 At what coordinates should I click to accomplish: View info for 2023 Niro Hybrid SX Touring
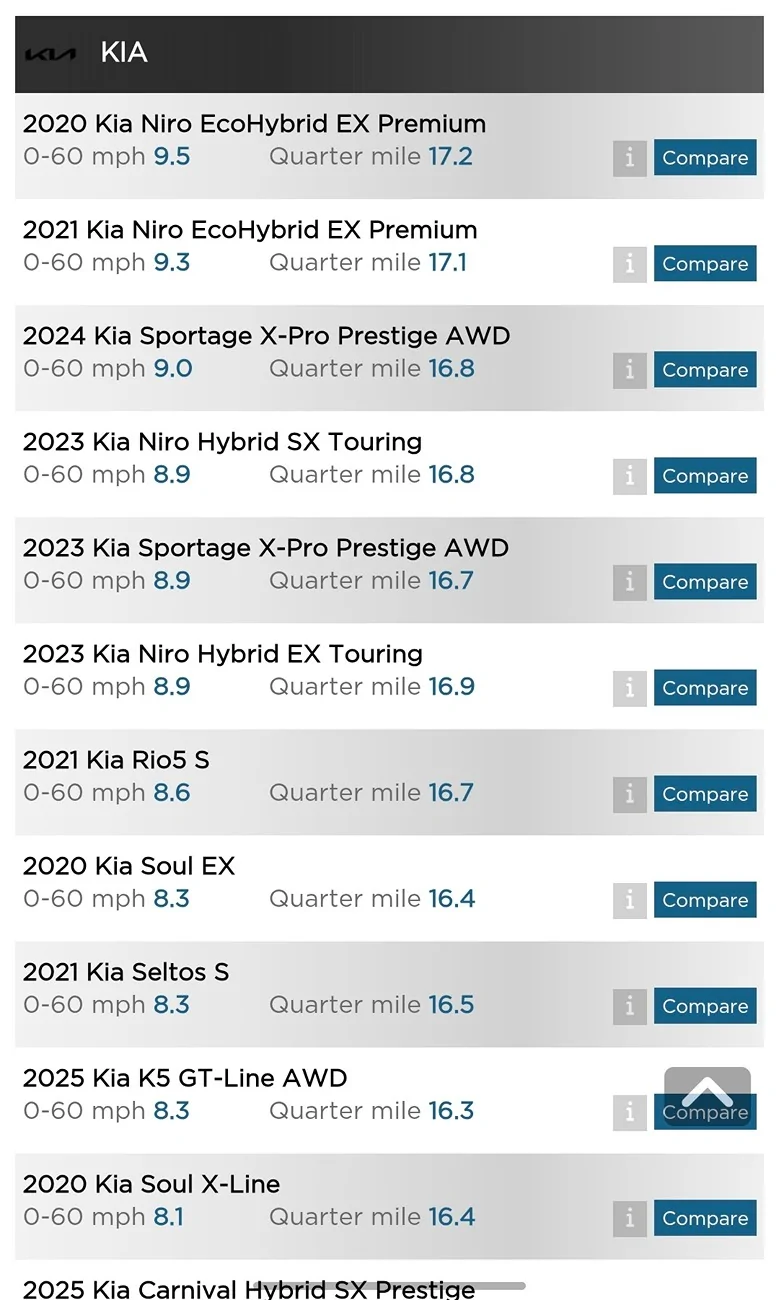click(629, 476)
